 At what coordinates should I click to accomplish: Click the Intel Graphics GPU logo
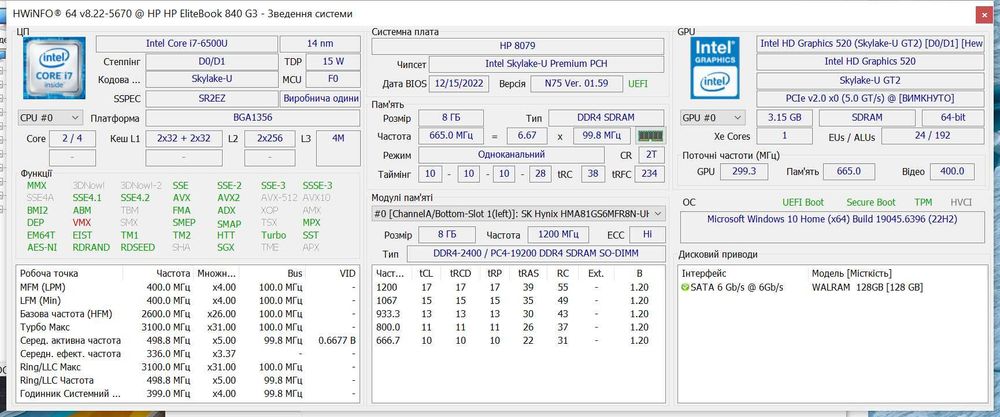[x=715, y=68]
